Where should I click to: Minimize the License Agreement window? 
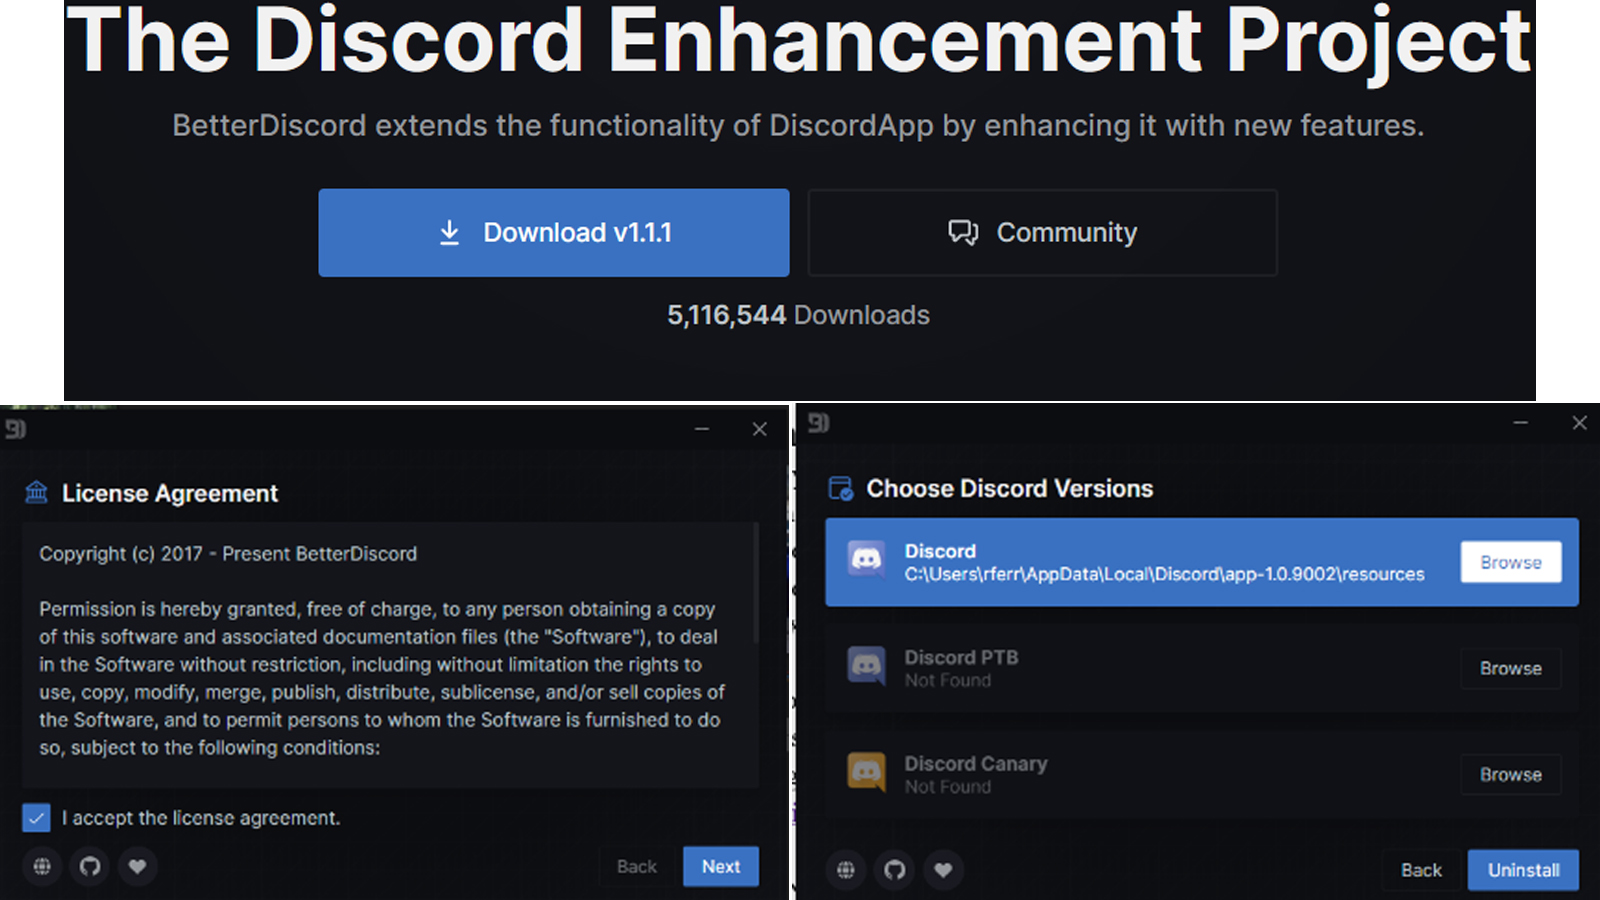pyautogui.click(x=702, y=429)
